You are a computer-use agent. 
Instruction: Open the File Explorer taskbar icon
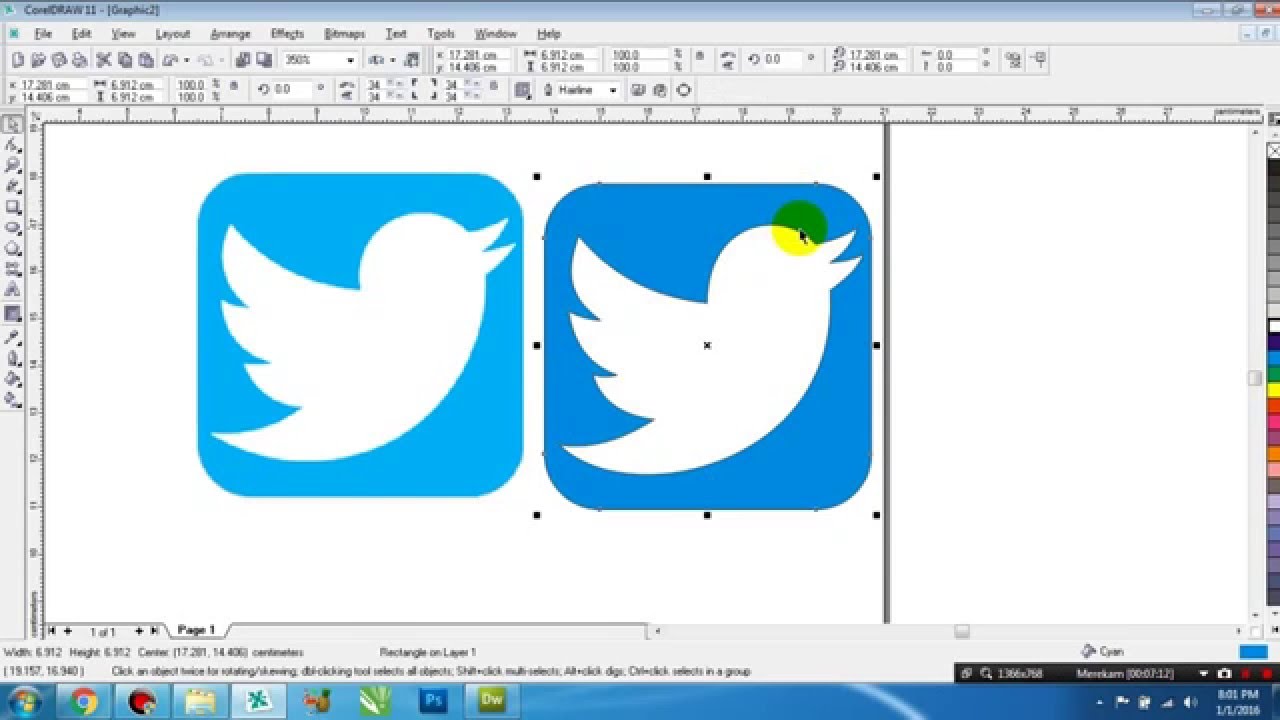[200, 701]
